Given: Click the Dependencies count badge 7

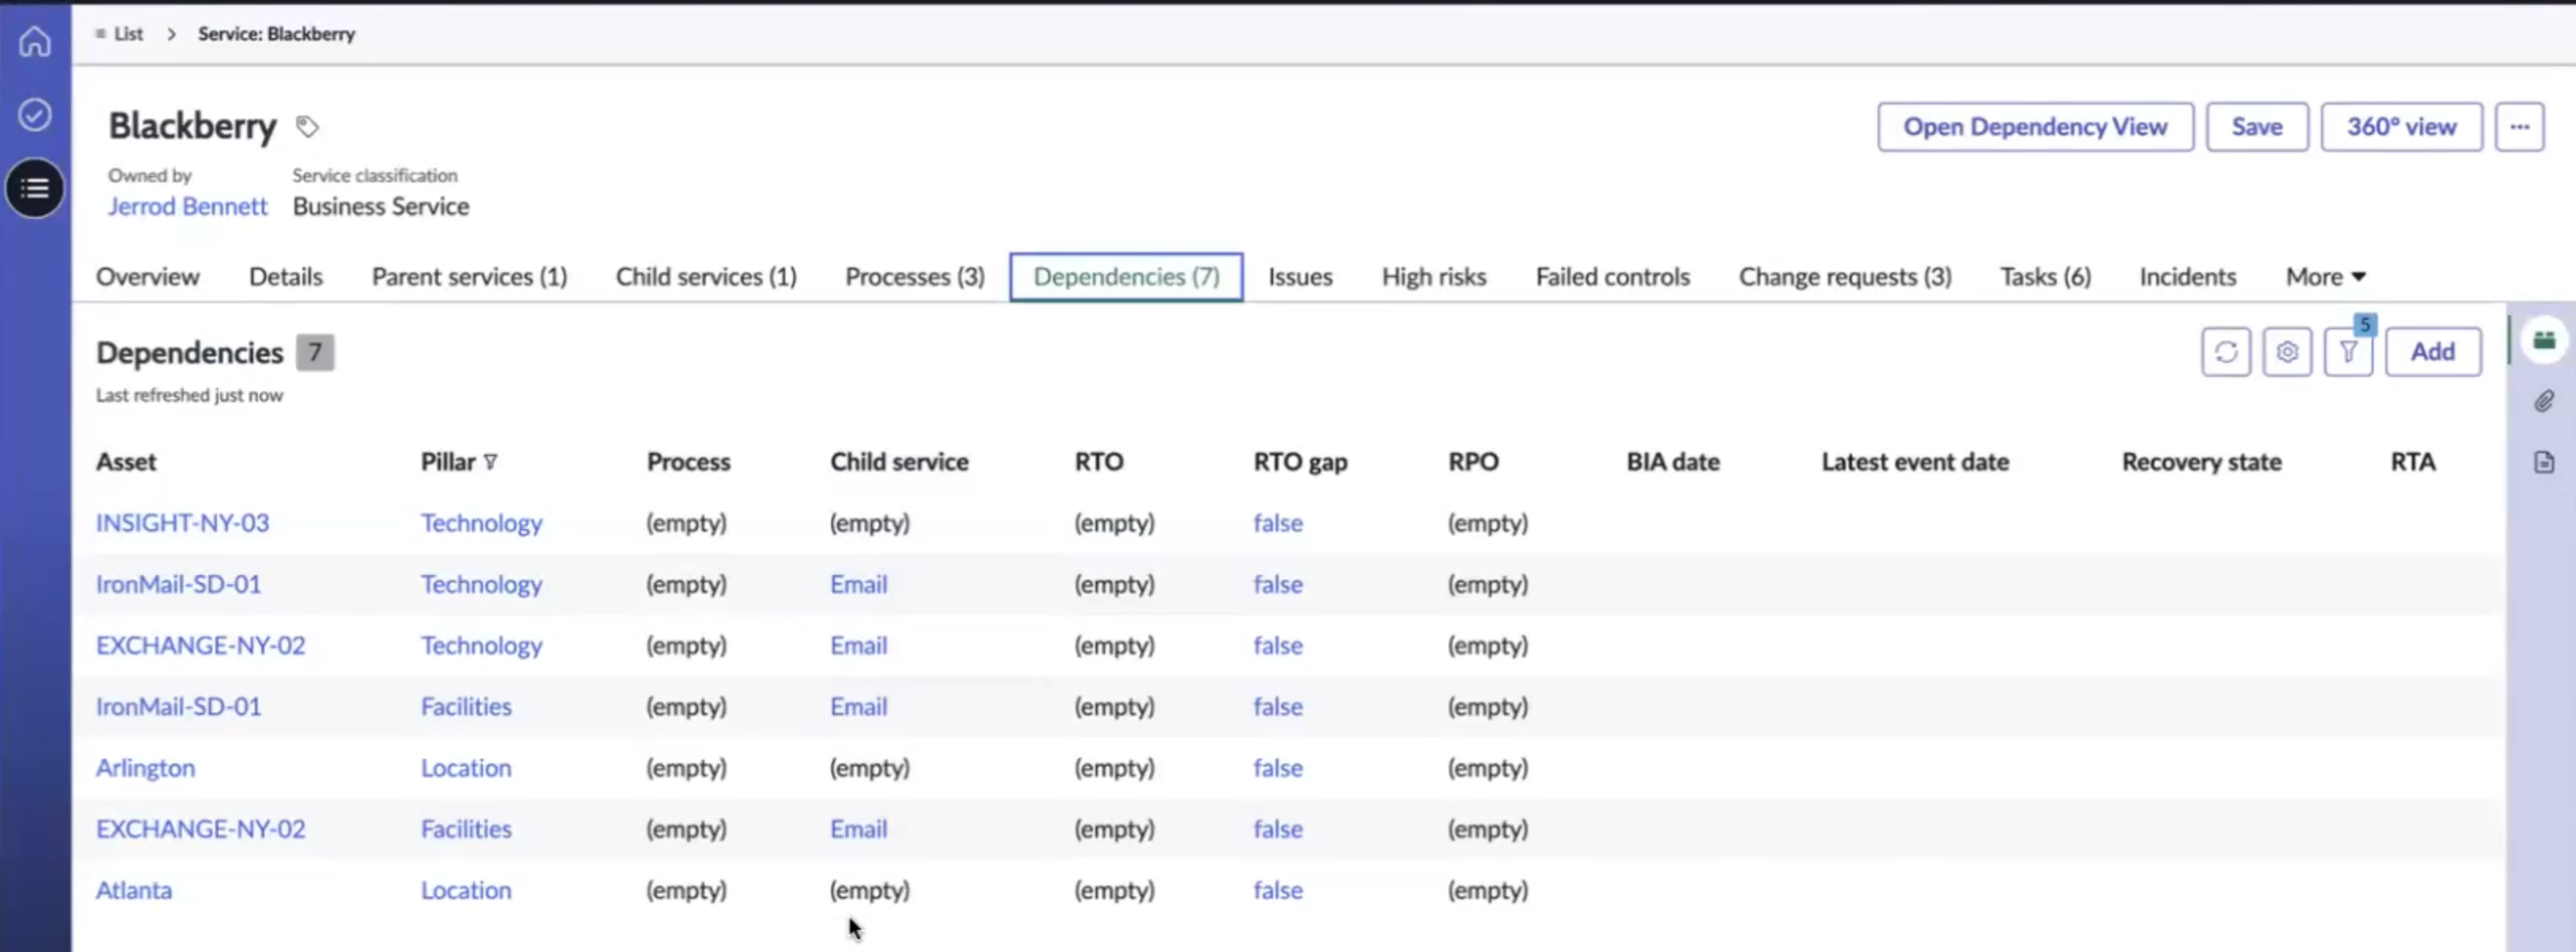Looking at the screenshot, I should [x=315, y=352].
